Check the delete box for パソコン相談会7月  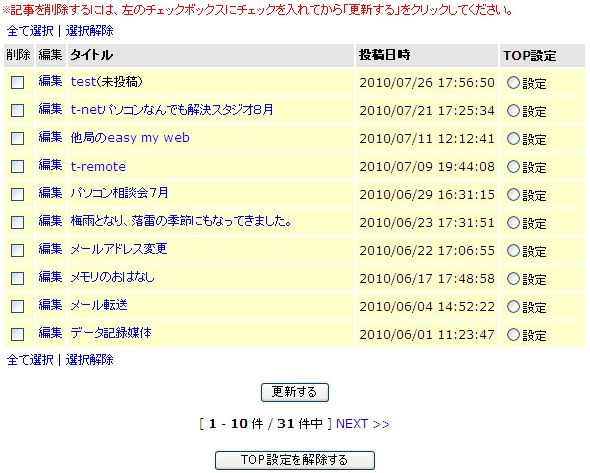[17, 195]
